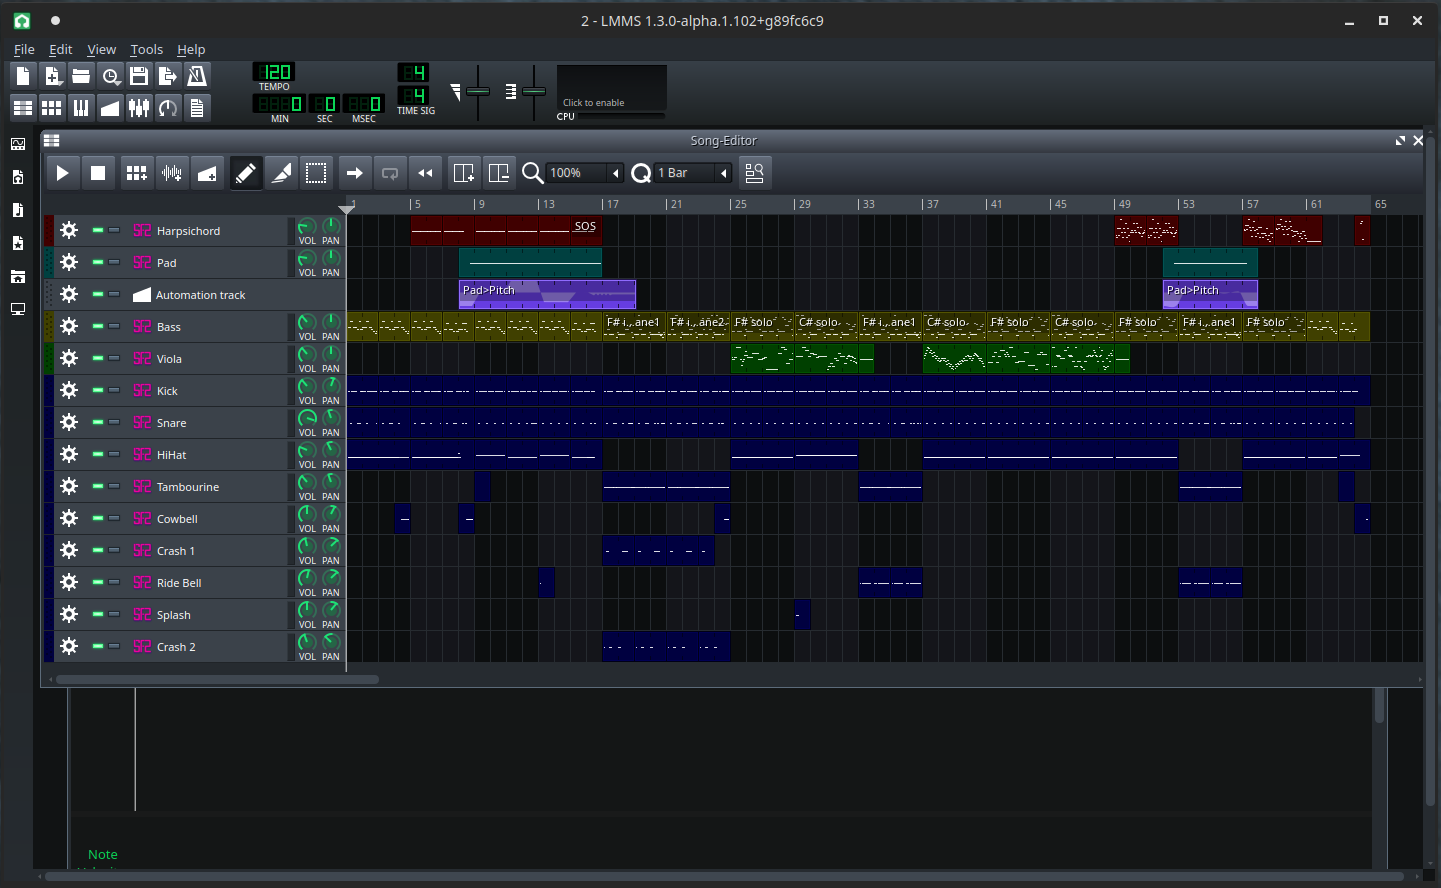Image resolution: width=1441 pixels, height=888 pixels.
Task: Select the edit selection mode tool
Action: [316, 173]
